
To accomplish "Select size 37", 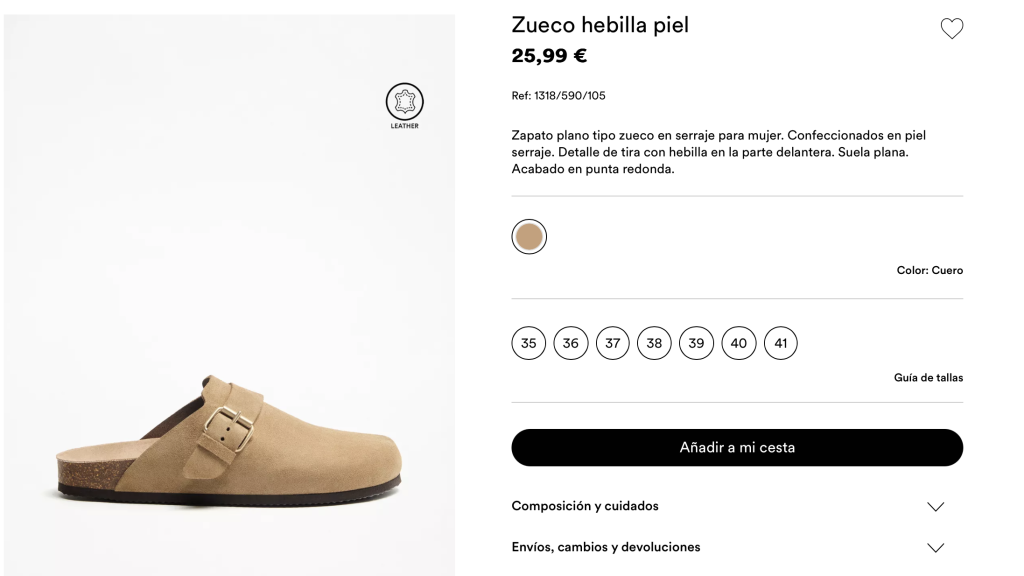I will [x=612, y=343].
